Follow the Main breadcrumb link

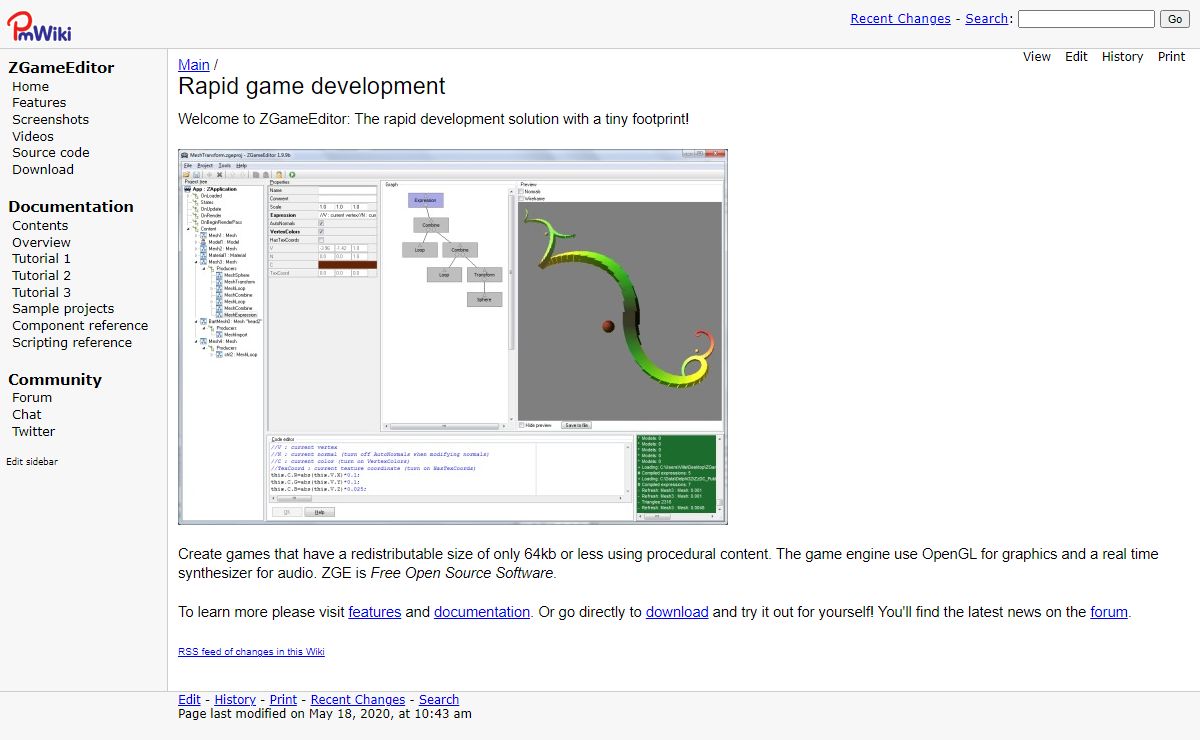(194, 65)
